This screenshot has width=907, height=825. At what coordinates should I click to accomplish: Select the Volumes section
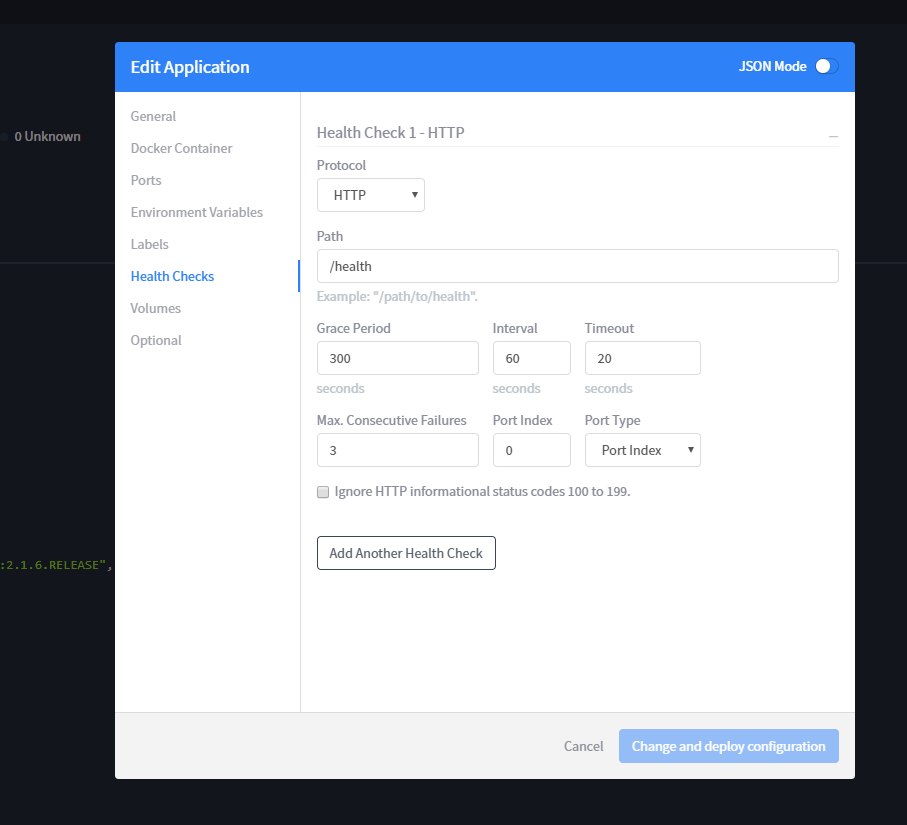[155, 308]
